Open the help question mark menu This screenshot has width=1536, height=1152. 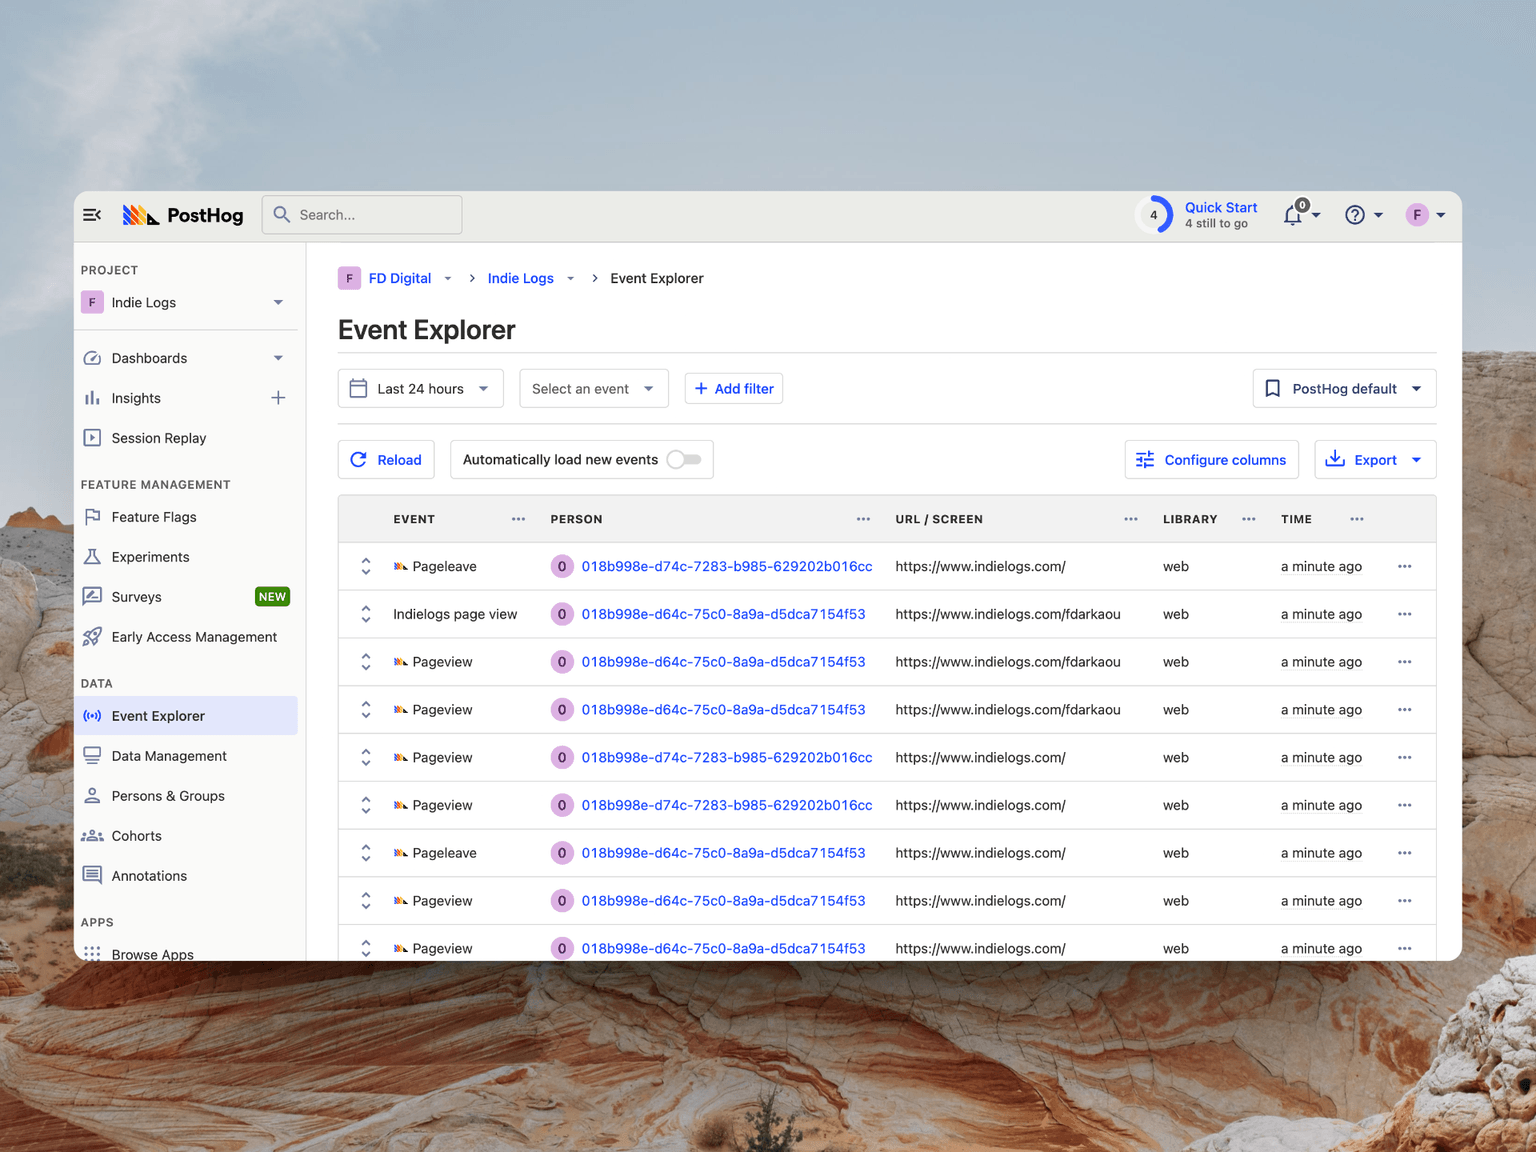(1355, 215)
